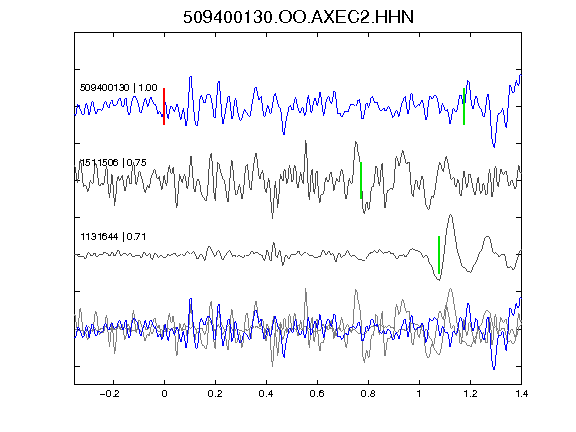Image resolution: width=576 pixels, height=432 pixels.
Task: Click the label 1131644 | 0.71
Action: 113,237
